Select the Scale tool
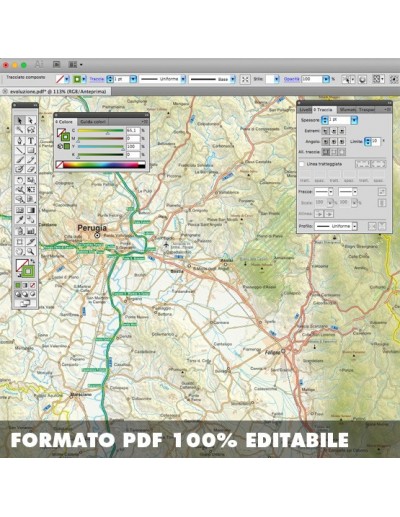This screenshot has height=517, width=400. [x=31, y=180]
